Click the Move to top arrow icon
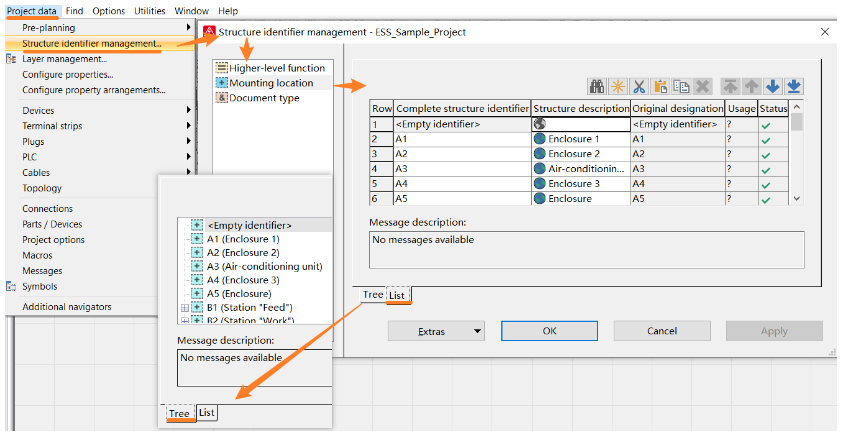Screen dimensions: 841x435 730,86
